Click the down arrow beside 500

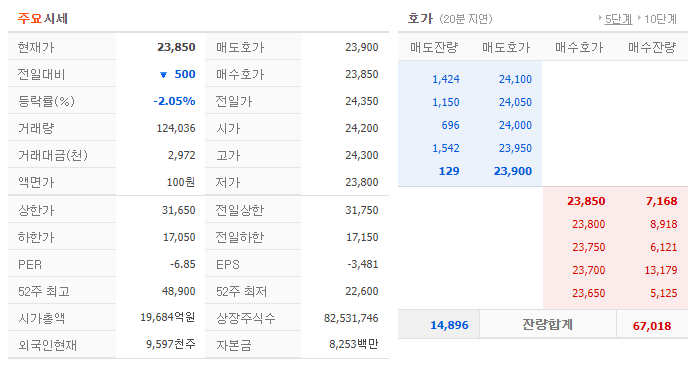163,75
